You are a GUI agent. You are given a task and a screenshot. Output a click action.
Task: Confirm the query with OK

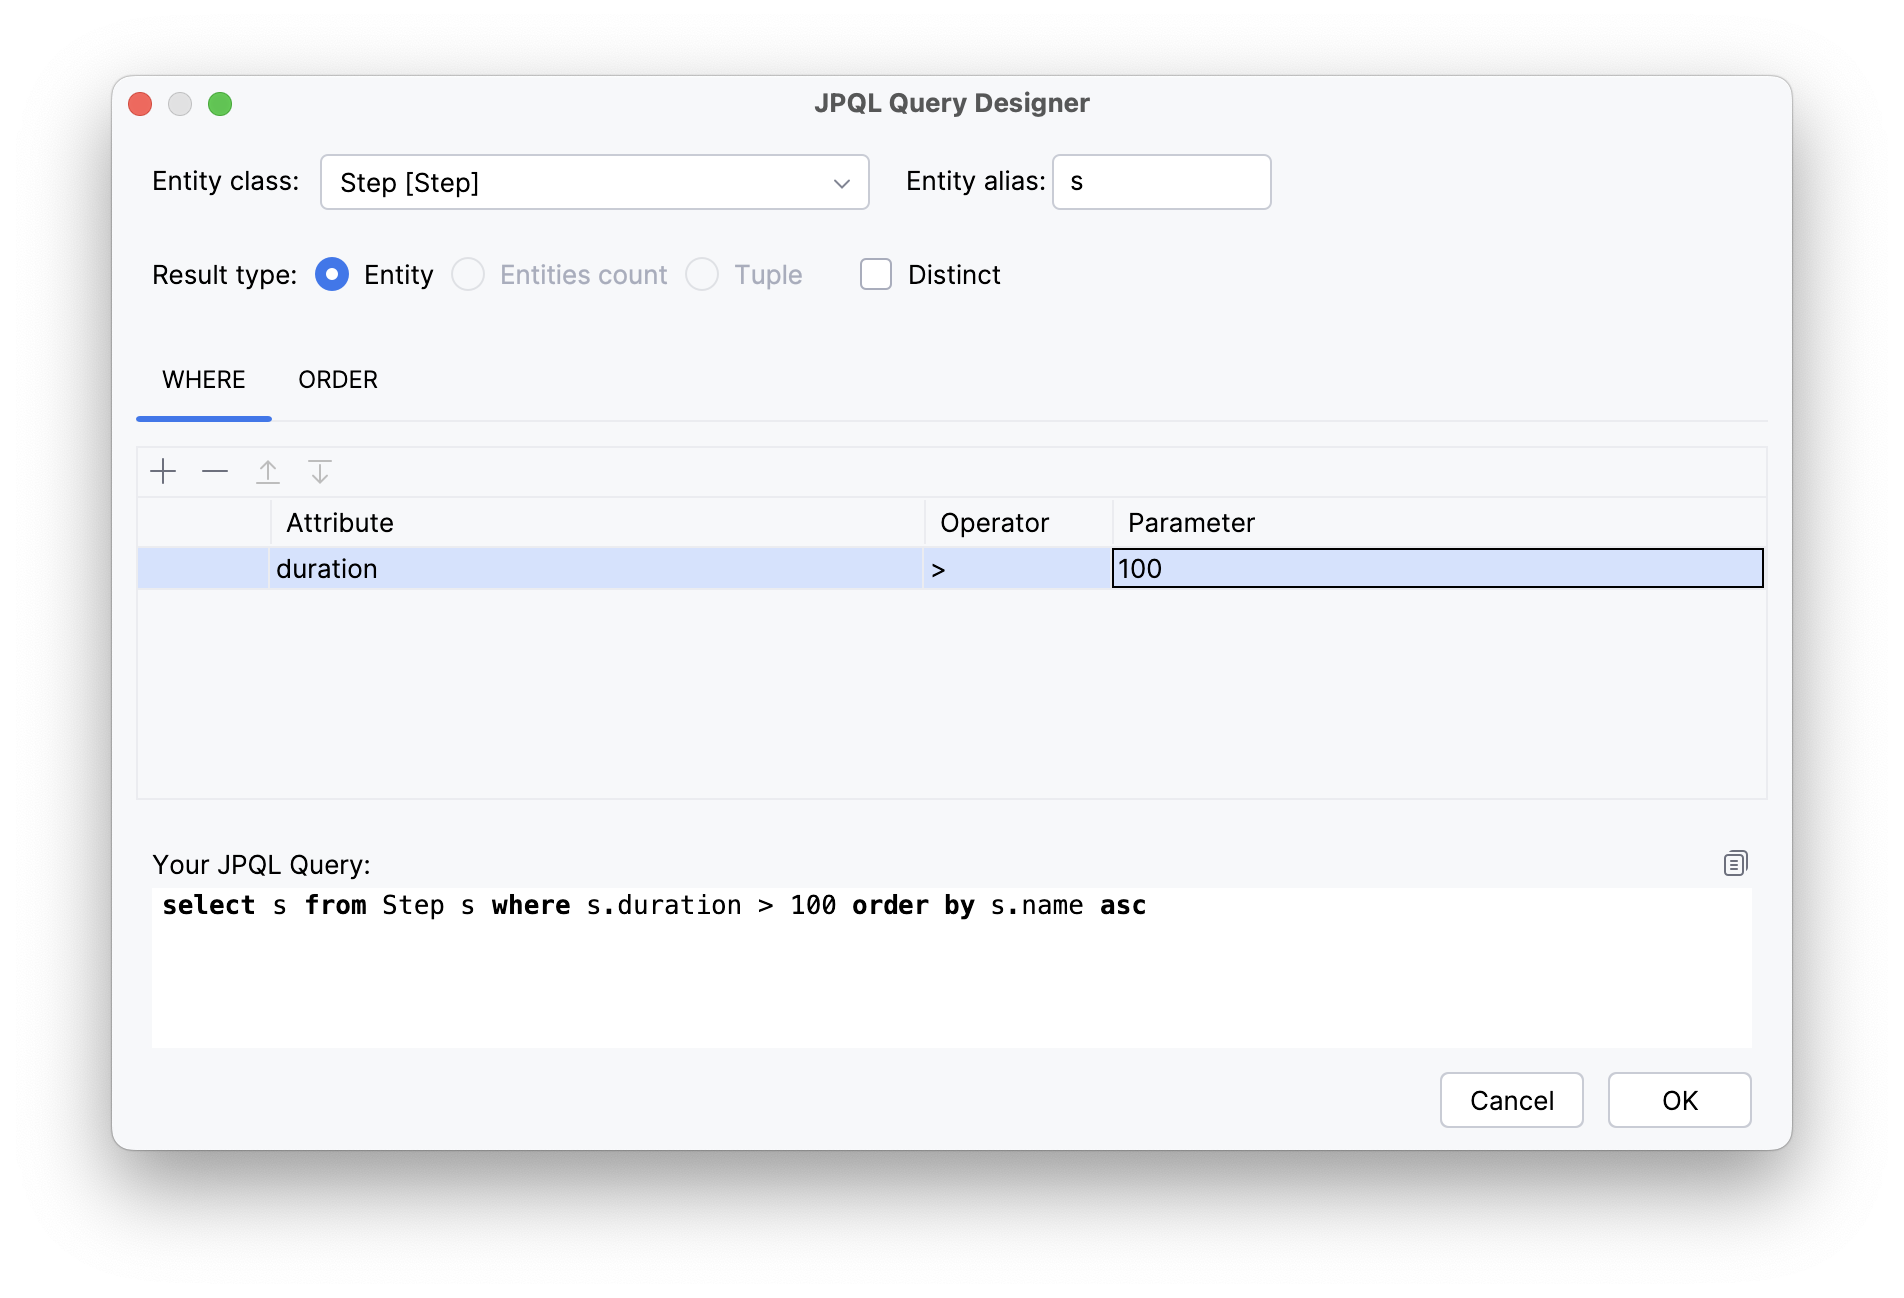(1679, 1100)
